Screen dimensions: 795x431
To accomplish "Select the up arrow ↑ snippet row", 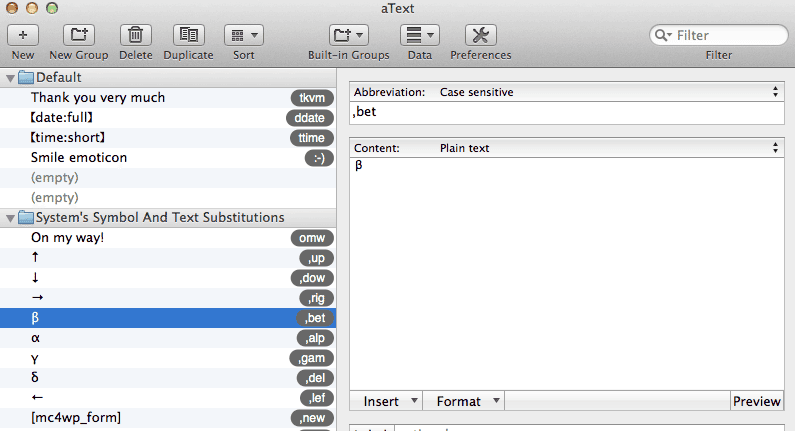I will (x=168, y=258).
